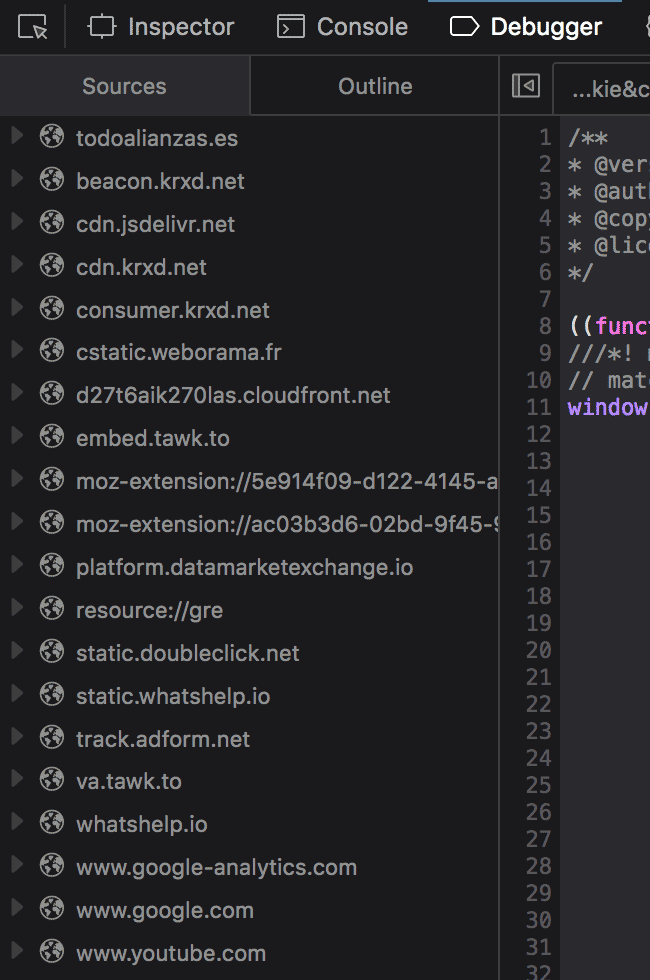
Task: Expand the whatshelp.io arrow
Action: point(18,823)
